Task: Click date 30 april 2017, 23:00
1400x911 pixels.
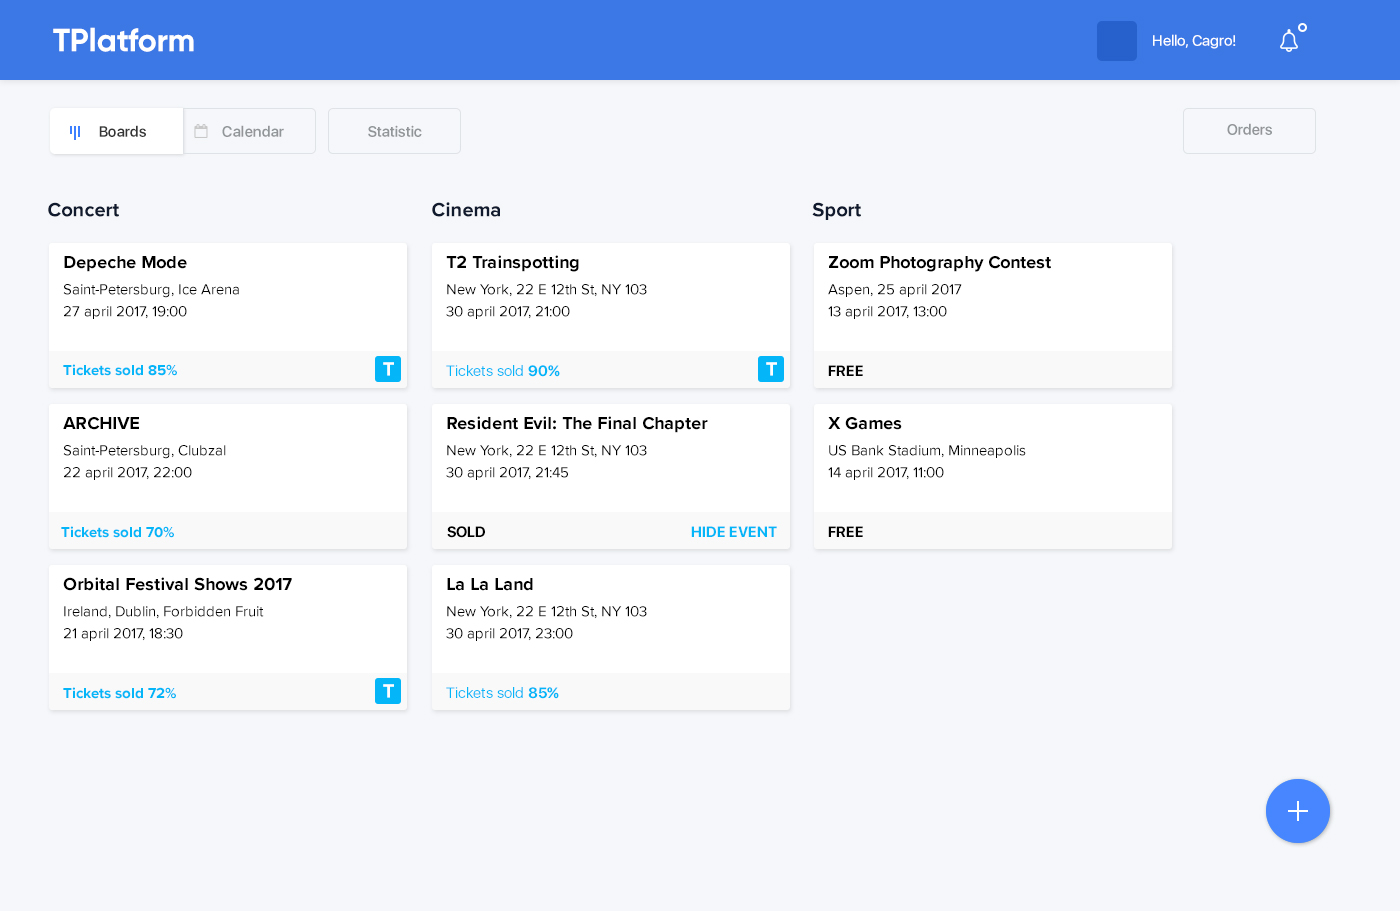Action: (x=510, y=634)
